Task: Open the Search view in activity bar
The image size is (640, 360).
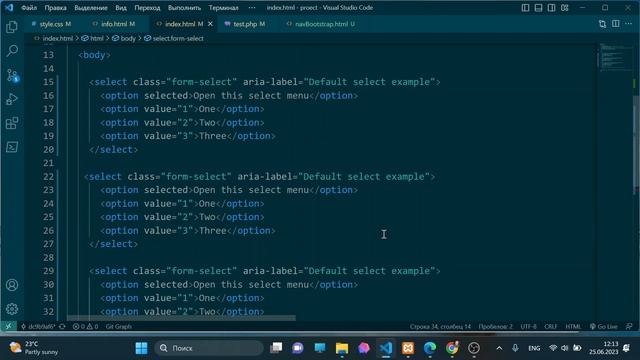Action: pos(12,51)
